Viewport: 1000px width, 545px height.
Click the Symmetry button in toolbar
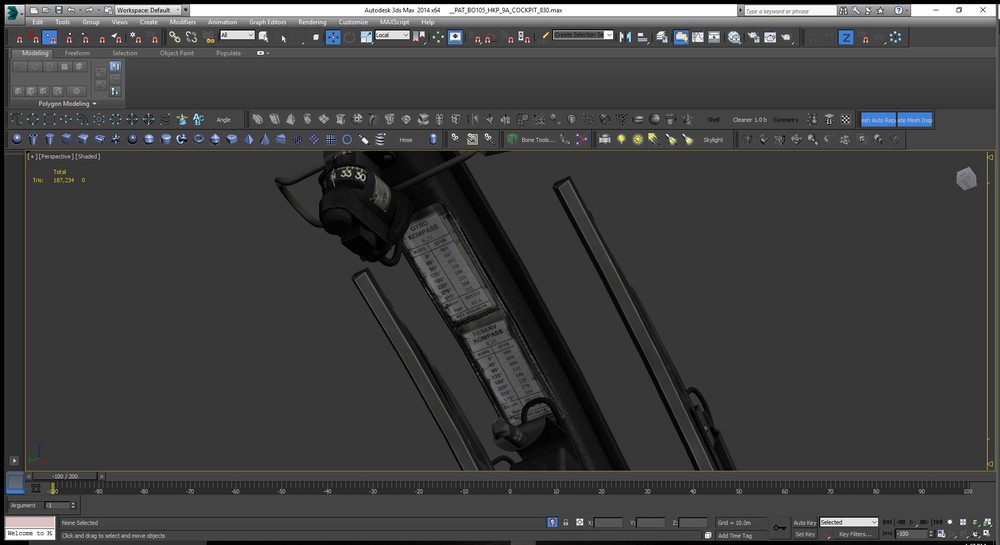786,119
